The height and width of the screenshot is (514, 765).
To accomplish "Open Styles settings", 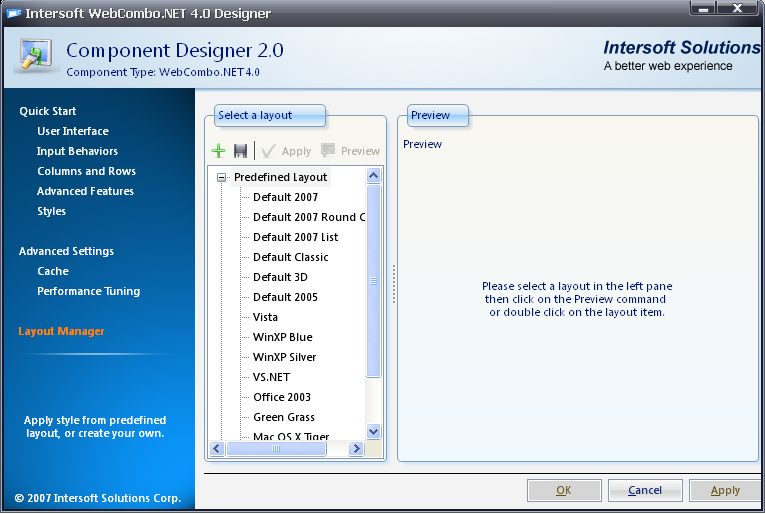I will click(x=51, y=211).
